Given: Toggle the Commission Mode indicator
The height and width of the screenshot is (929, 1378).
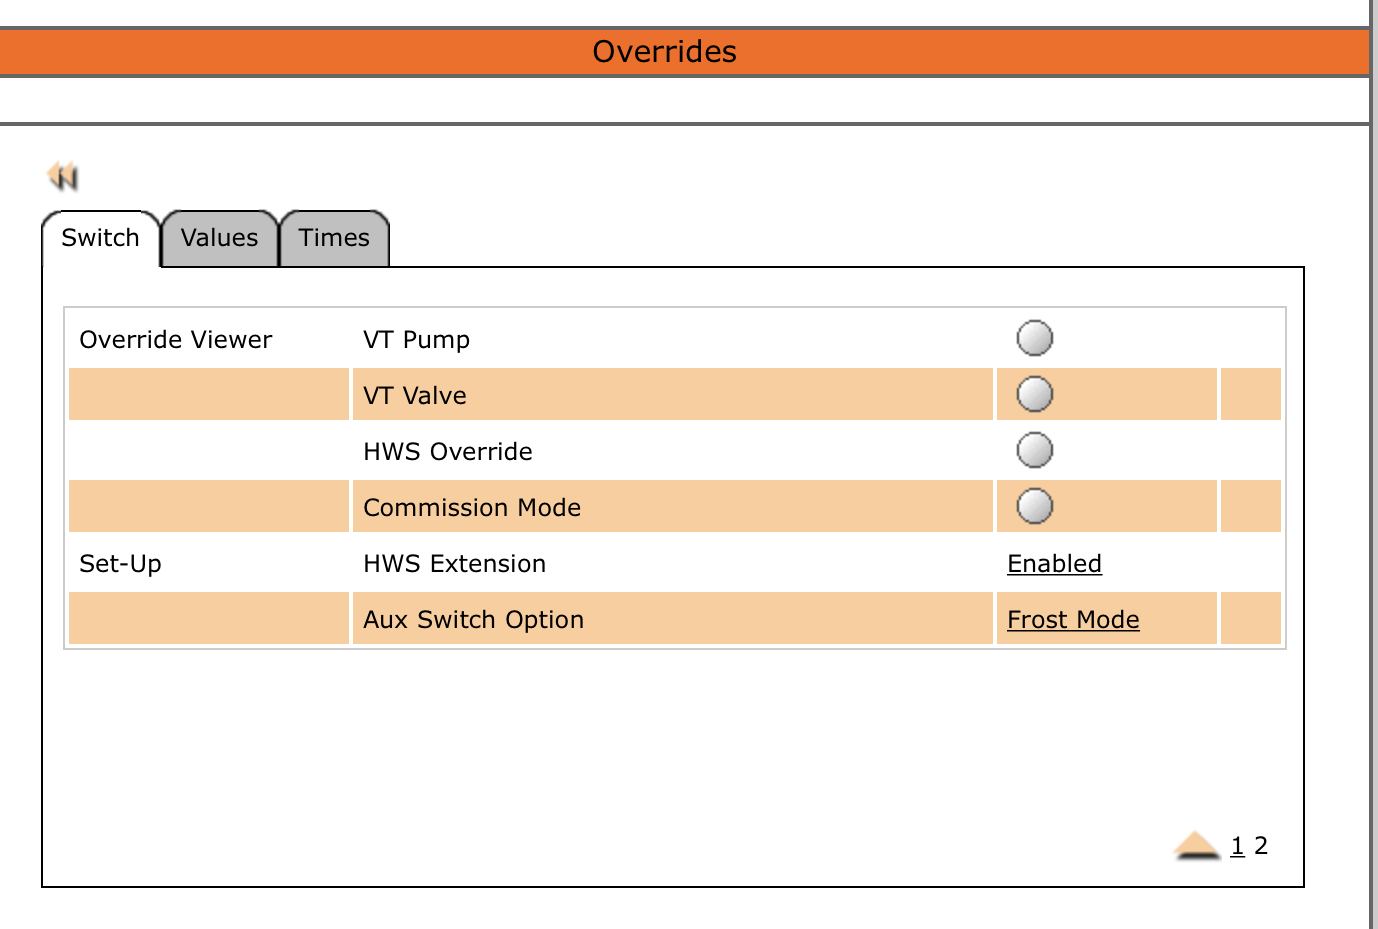Looking at the screenshot, I should pyautogui.click(x=1034, y=506).
